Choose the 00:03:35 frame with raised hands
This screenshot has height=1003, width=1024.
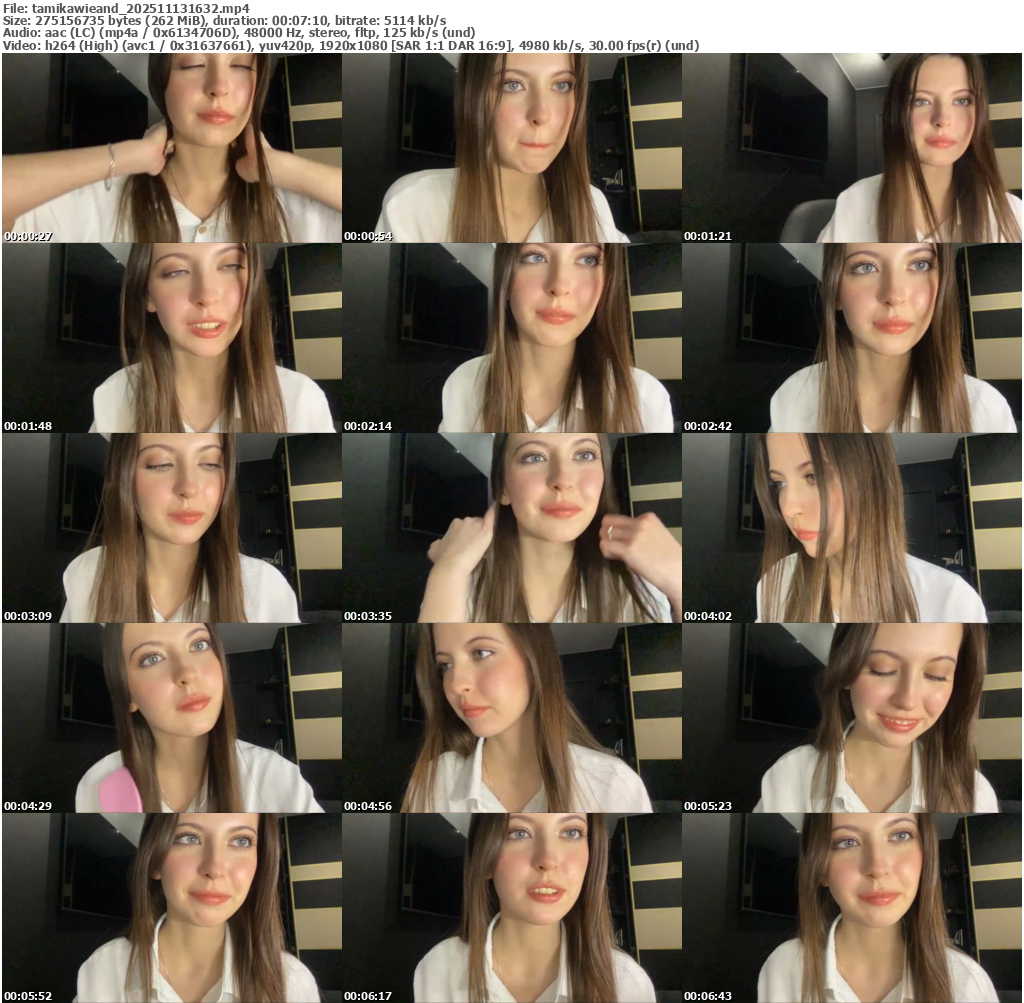(x=511, y=528)
